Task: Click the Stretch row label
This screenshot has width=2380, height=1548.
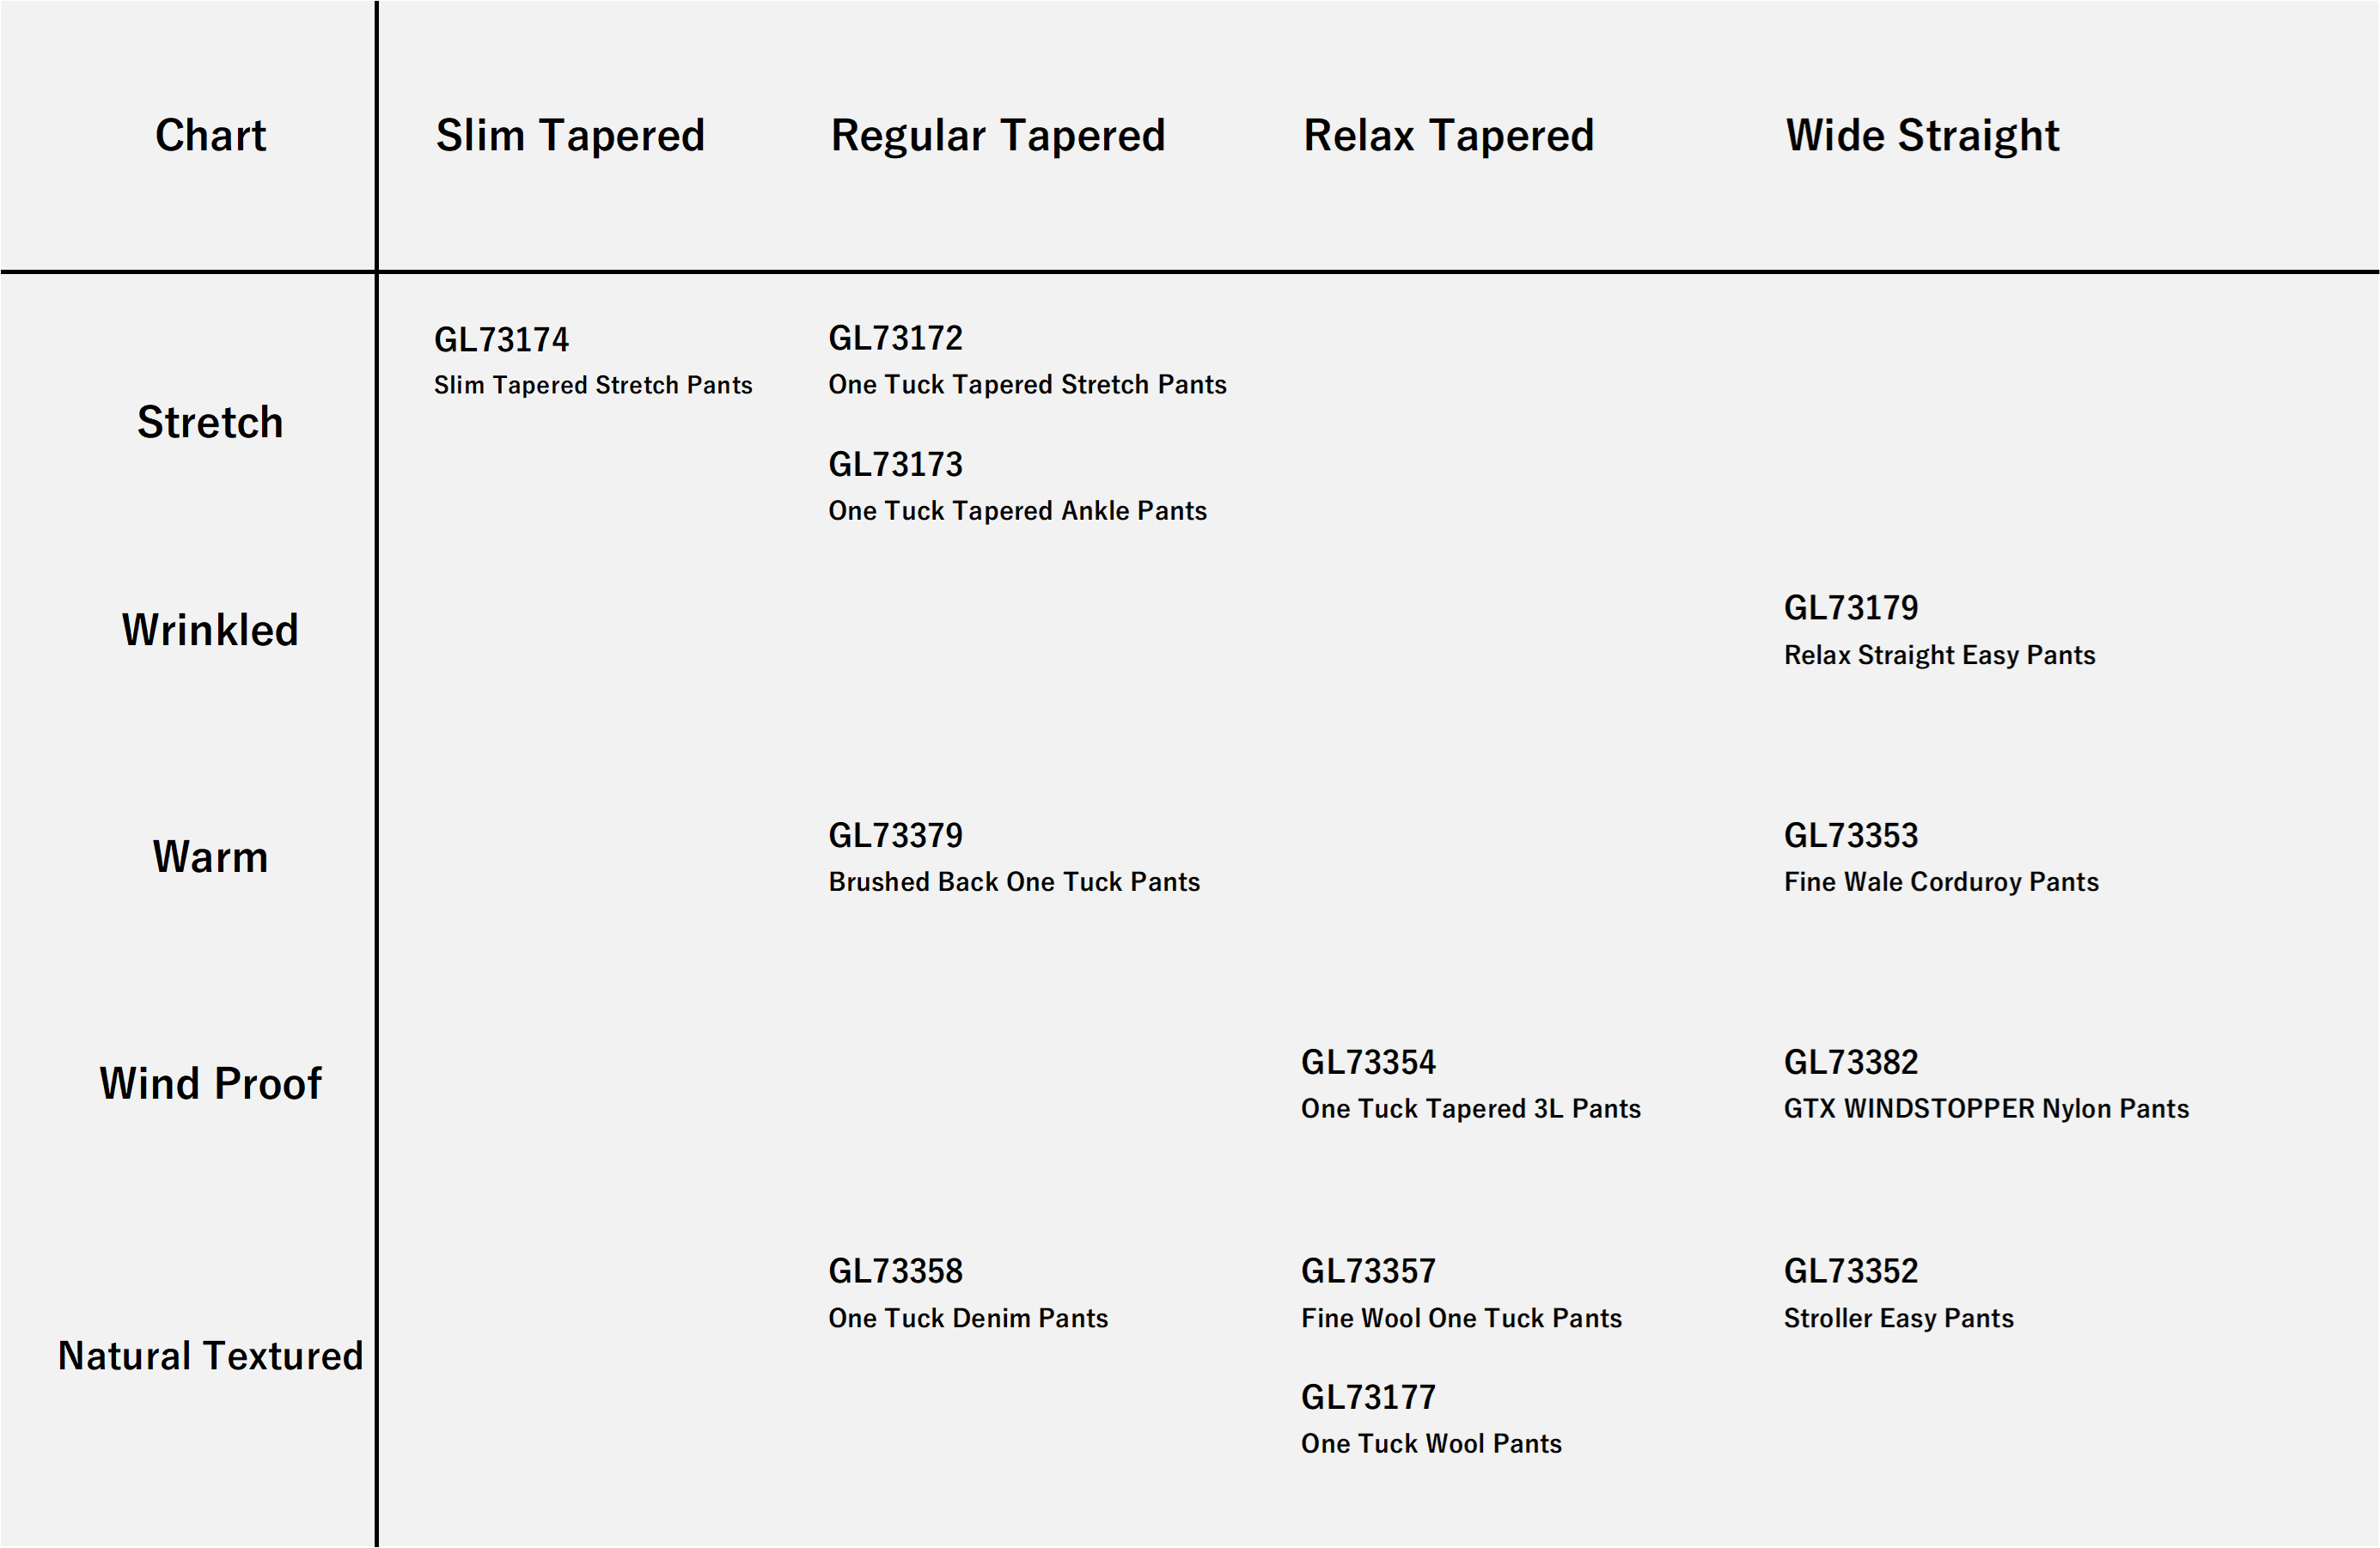Action: [210, 422]
